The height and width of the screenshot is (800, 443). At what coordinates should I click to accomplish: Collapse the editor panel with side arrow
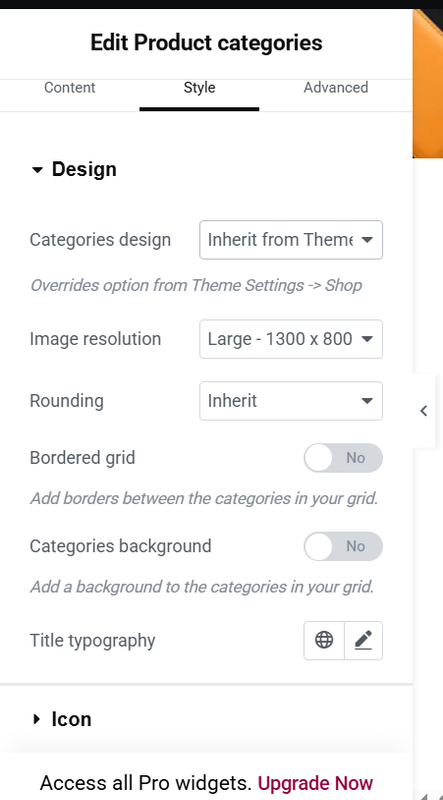point(424,411)
